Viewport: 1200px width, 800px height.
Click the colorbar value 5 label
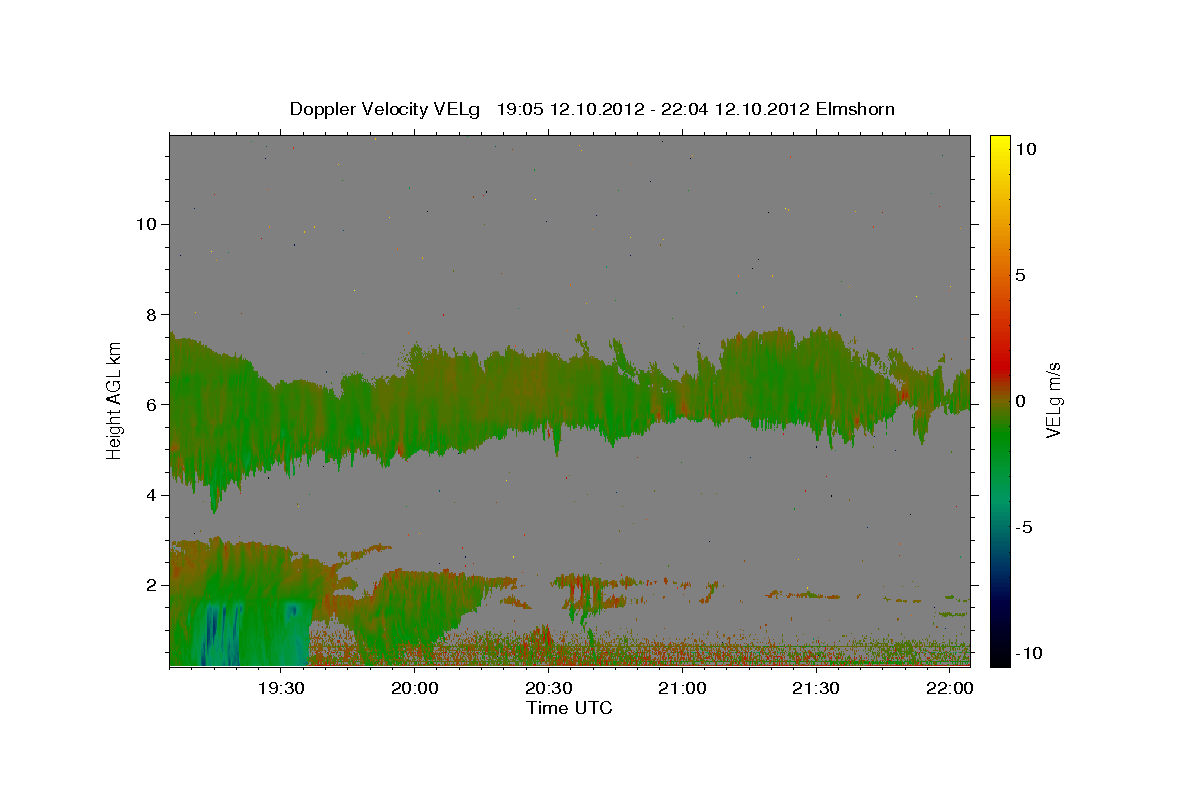coord(1020,275)
